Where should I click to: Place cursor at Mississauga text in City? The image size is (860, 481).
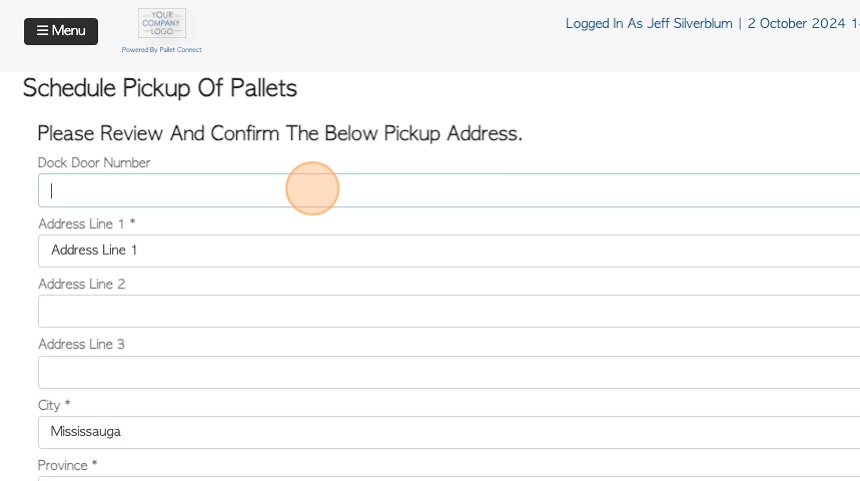(x=86, y=432)
